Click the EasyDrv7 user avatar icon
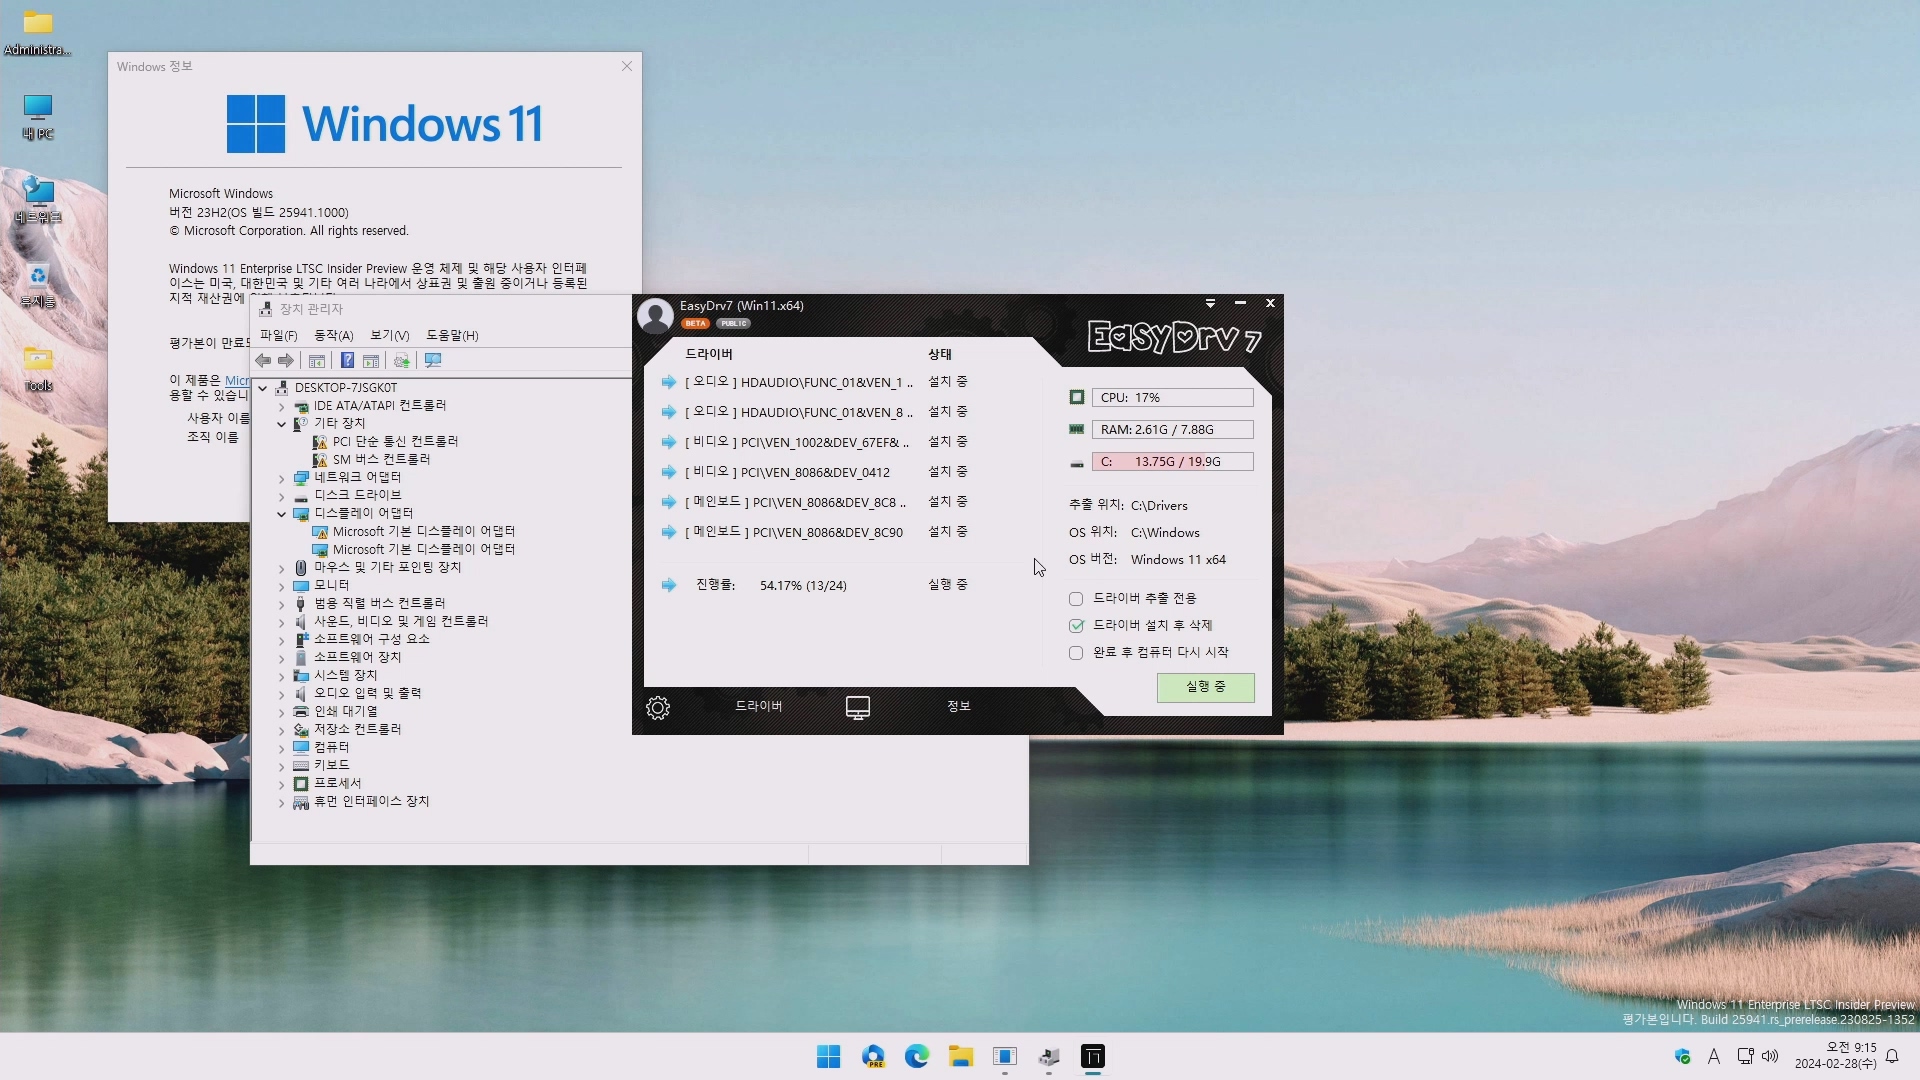This screenshot has width=1920, height=1080. coord(655,316)
